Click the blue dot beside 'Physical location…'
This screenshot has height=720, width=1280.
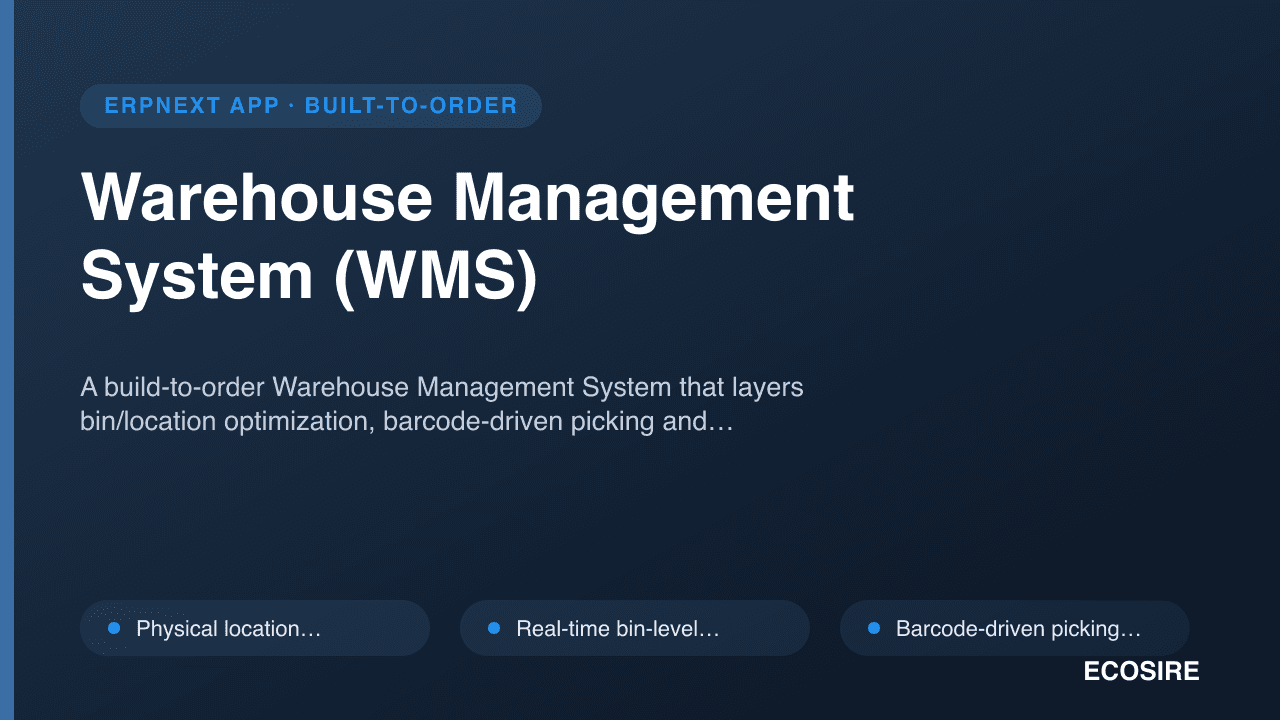tap(114, 628)
